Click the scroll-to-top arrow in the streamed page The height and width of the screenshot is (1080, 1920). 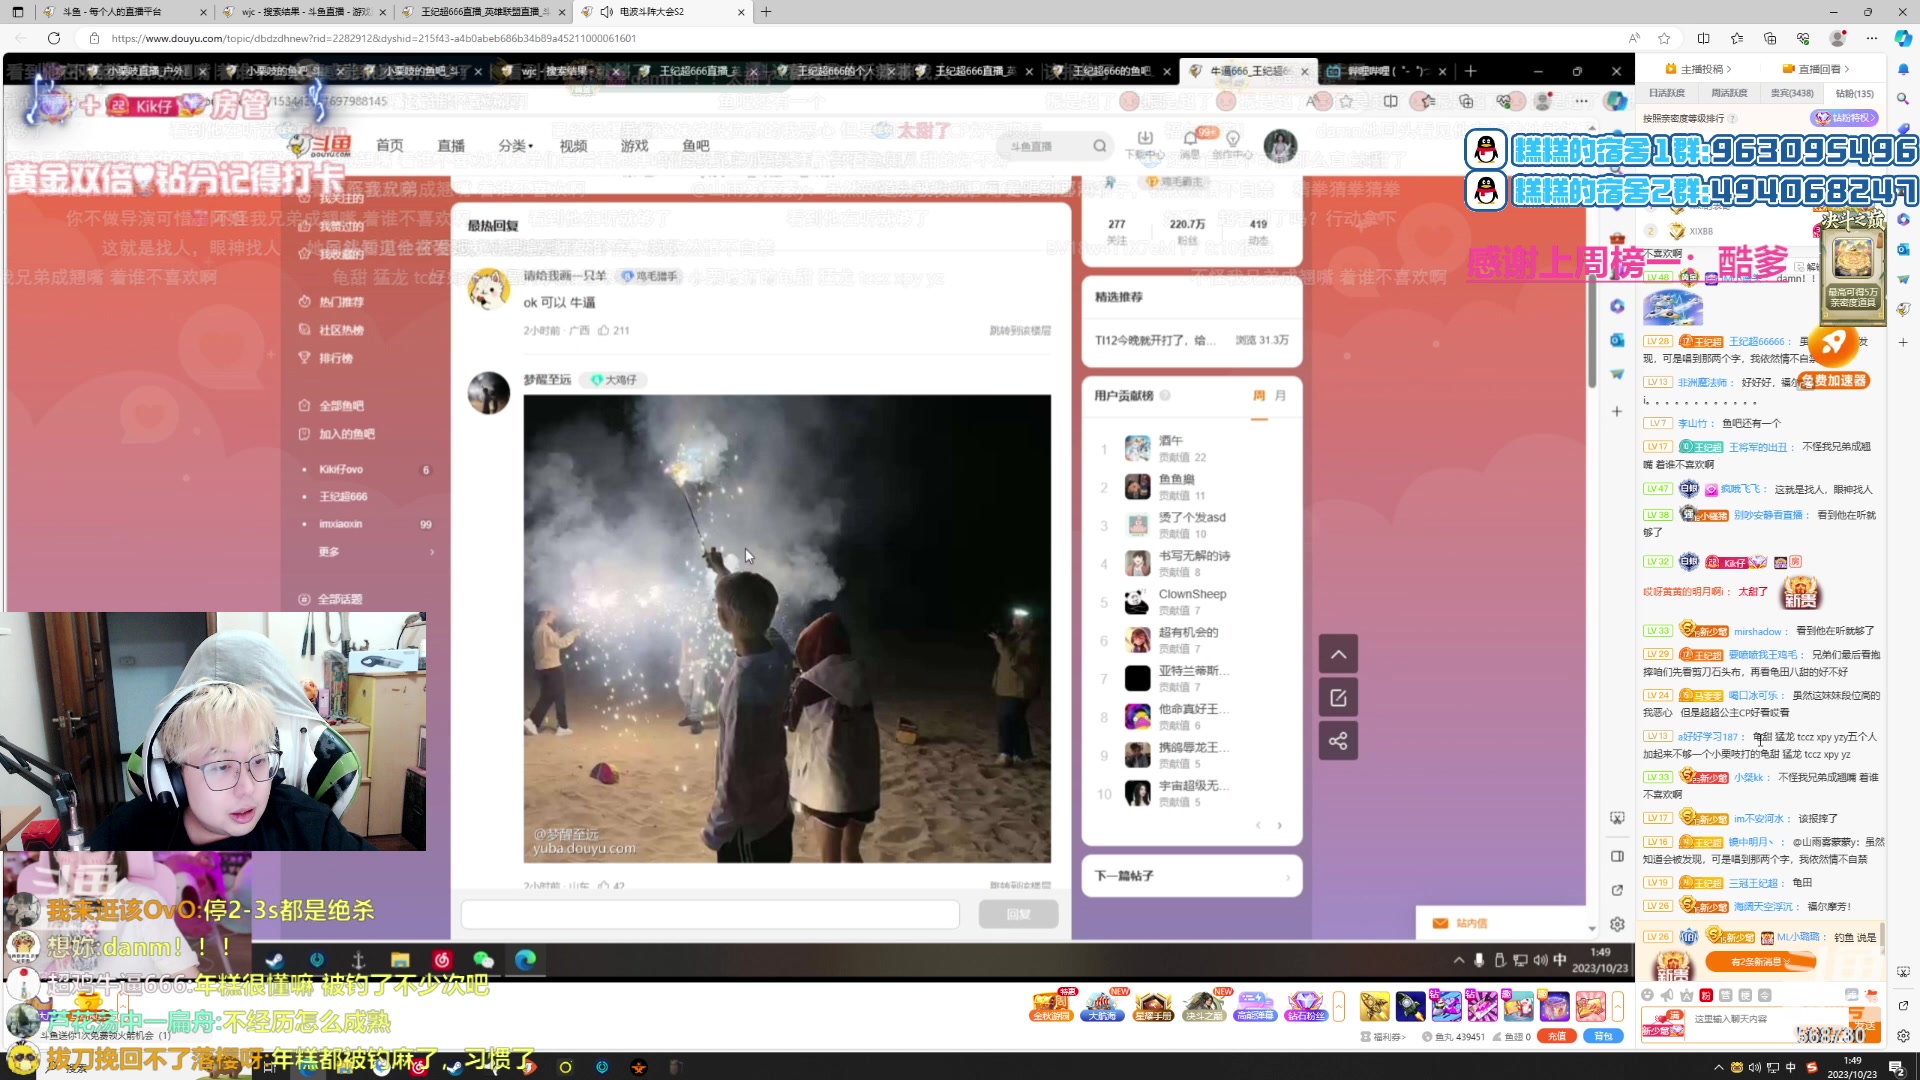[x=1338, y=654]
